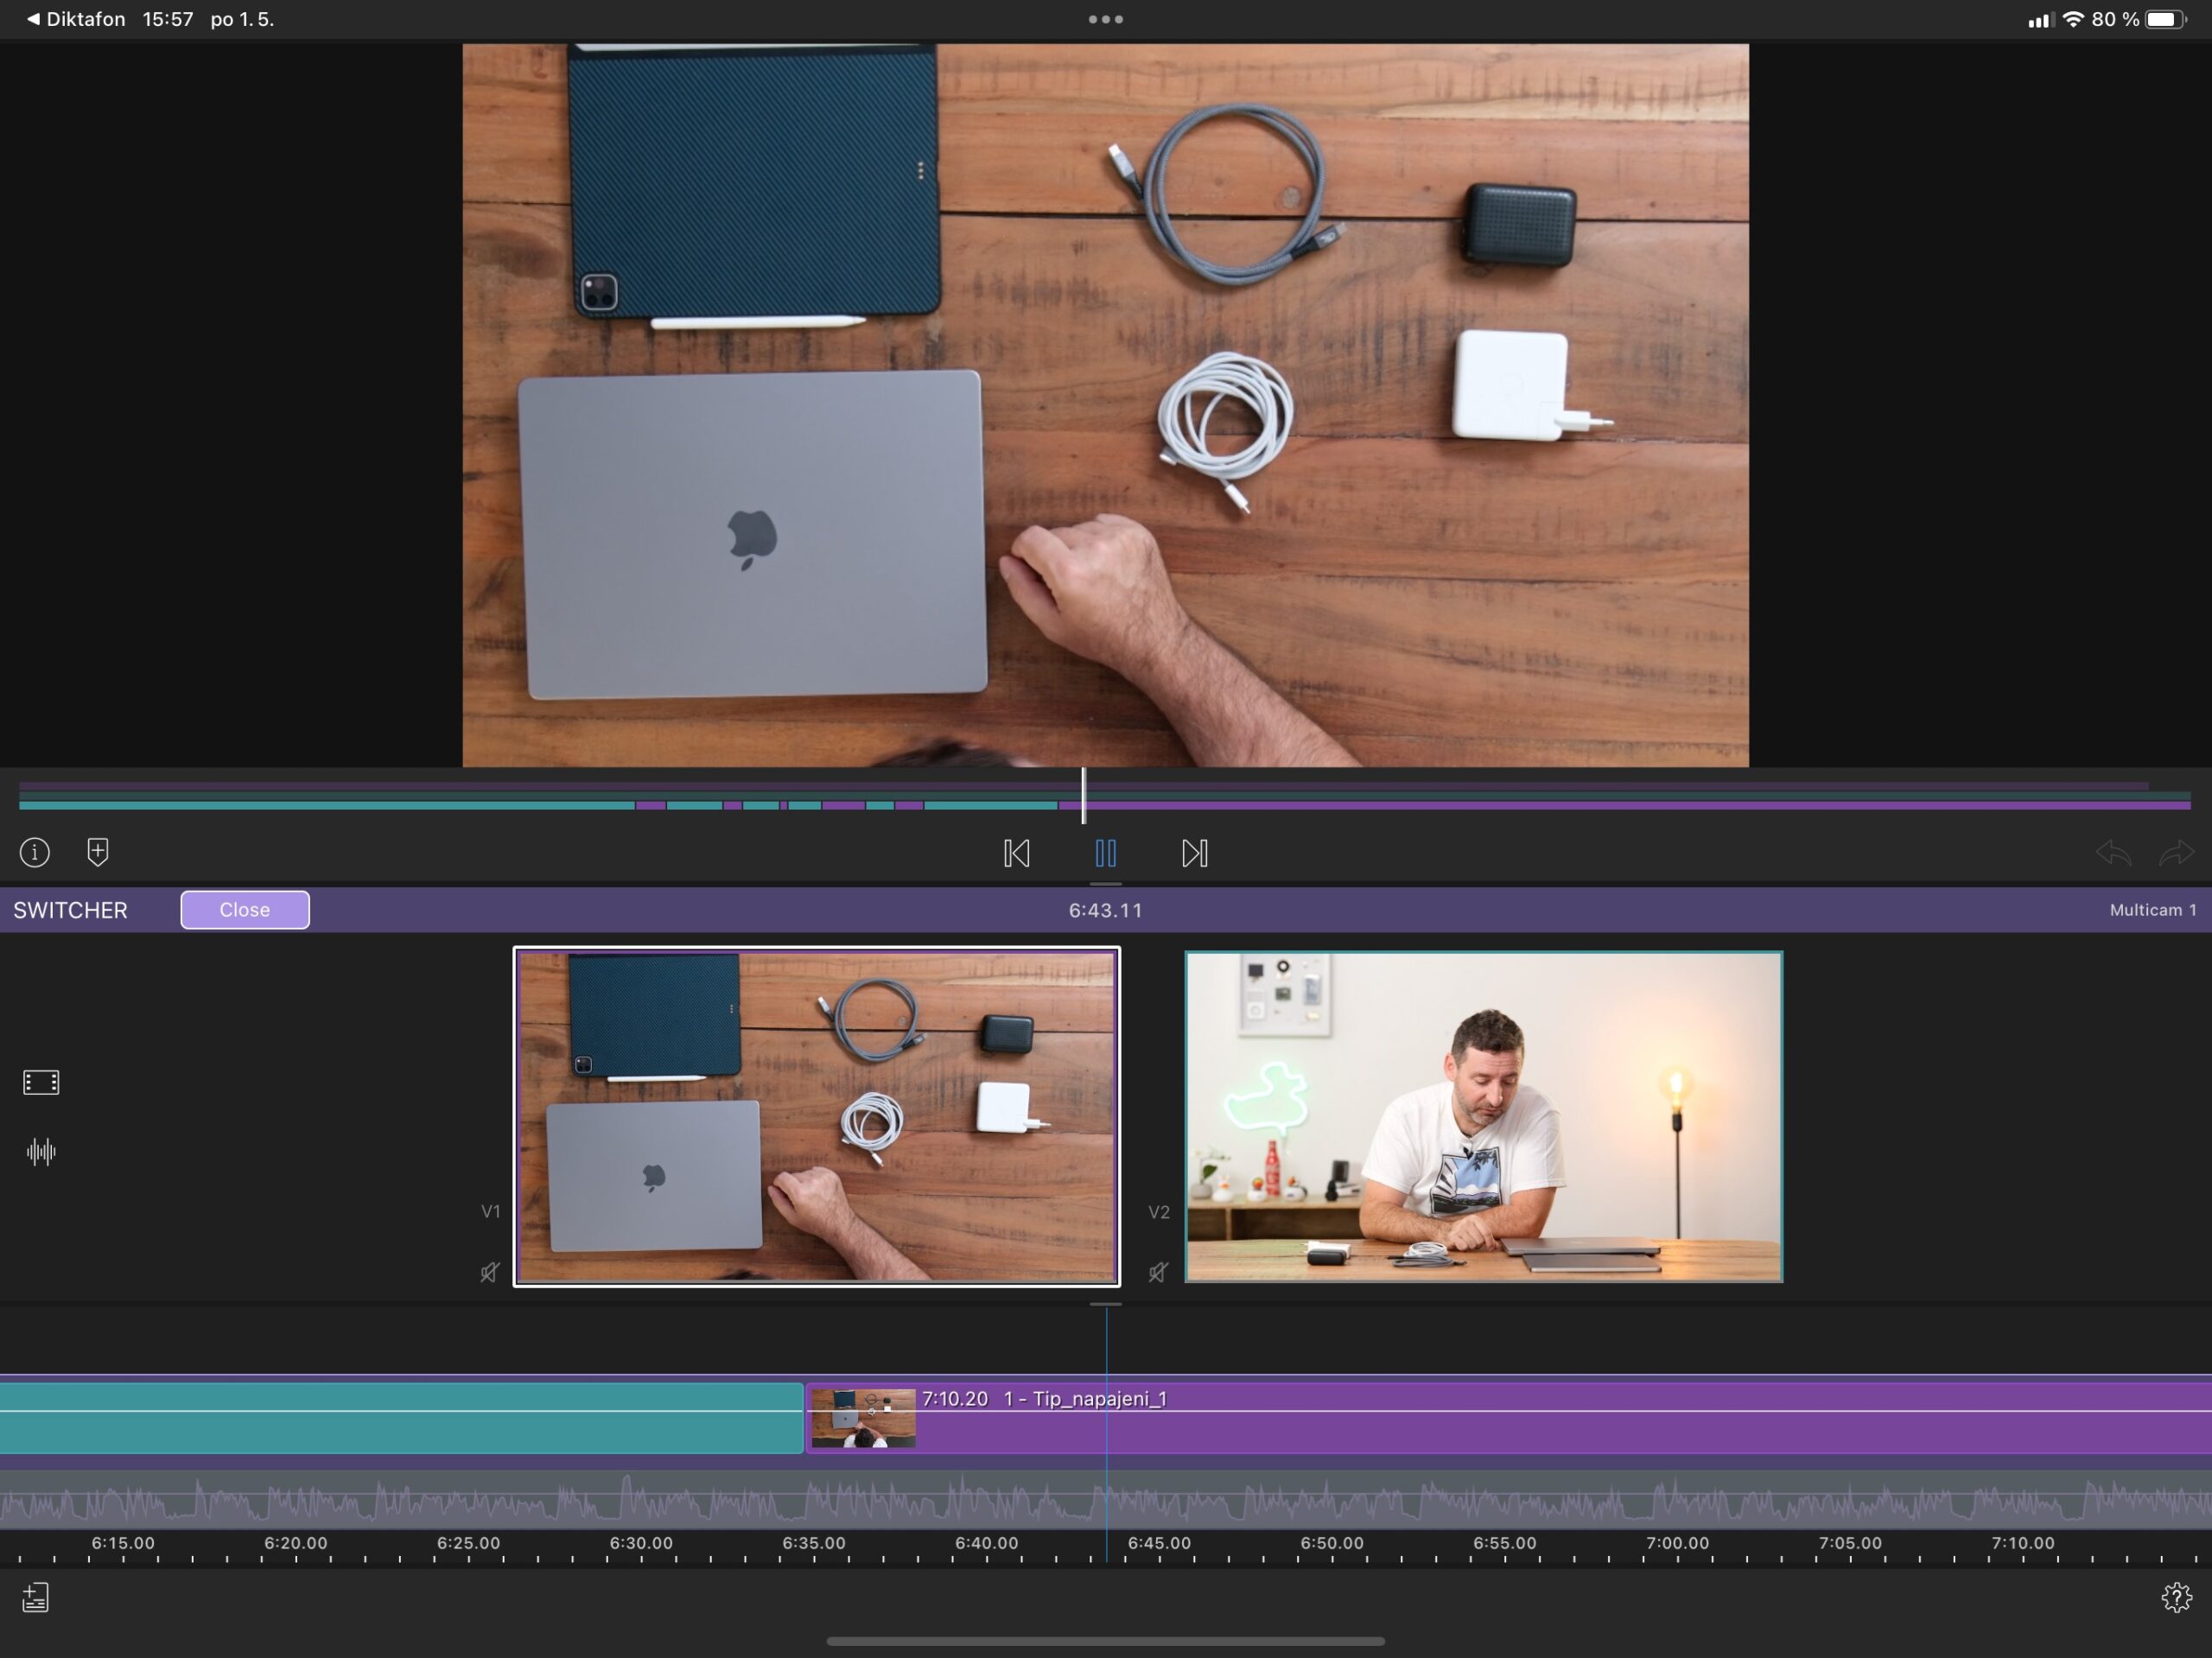Open the clip info icon
Image resolution: width=2212 pixels, height=1658 pixels.
pyautogui.click(x=35, y=852)
